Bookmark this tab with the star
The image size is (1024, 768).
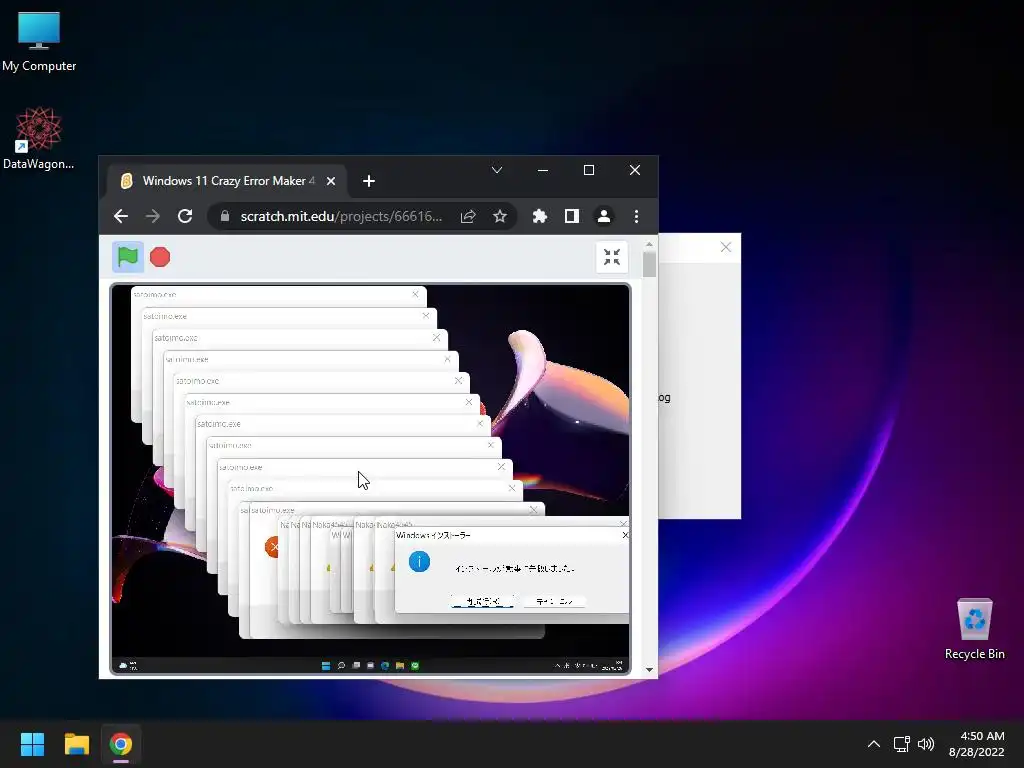[500, 216]
